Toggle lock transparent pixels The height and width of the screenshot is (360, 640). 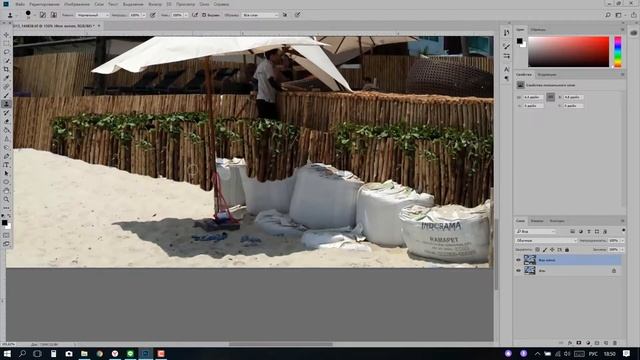(537, 249)
